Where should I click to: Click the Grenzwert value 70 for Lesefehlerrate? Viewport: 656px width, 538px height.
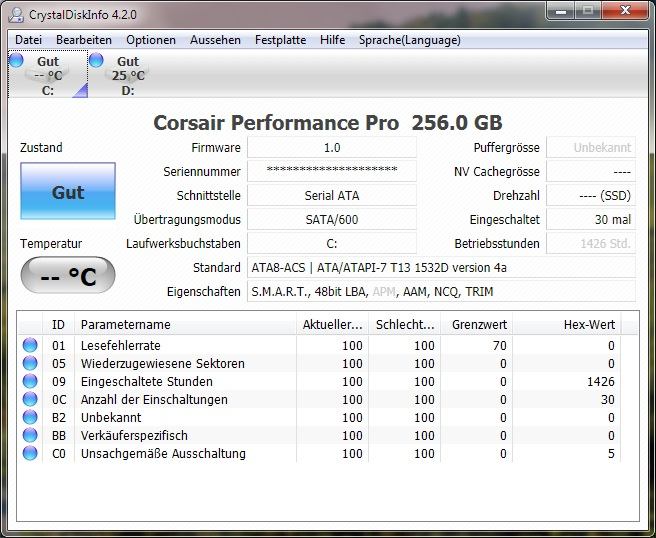[x=500, y=346]
